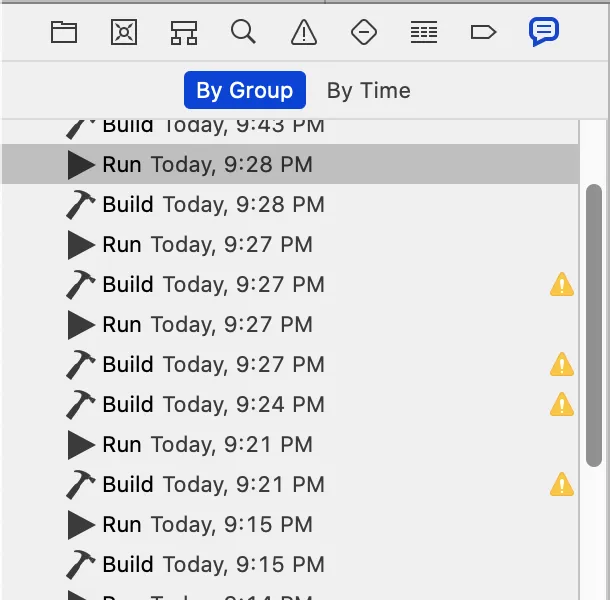Select the Build Today 9:15 PM log
Screen dimensions: 610x600
pos(290,564)
